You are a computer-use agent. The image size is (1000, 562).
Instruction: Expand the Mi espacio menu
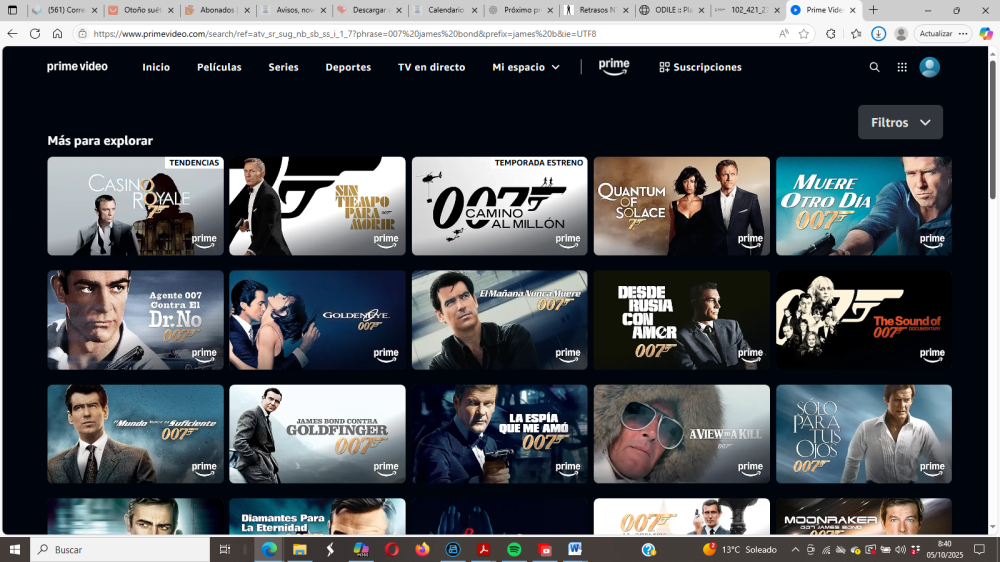(526, 67)
